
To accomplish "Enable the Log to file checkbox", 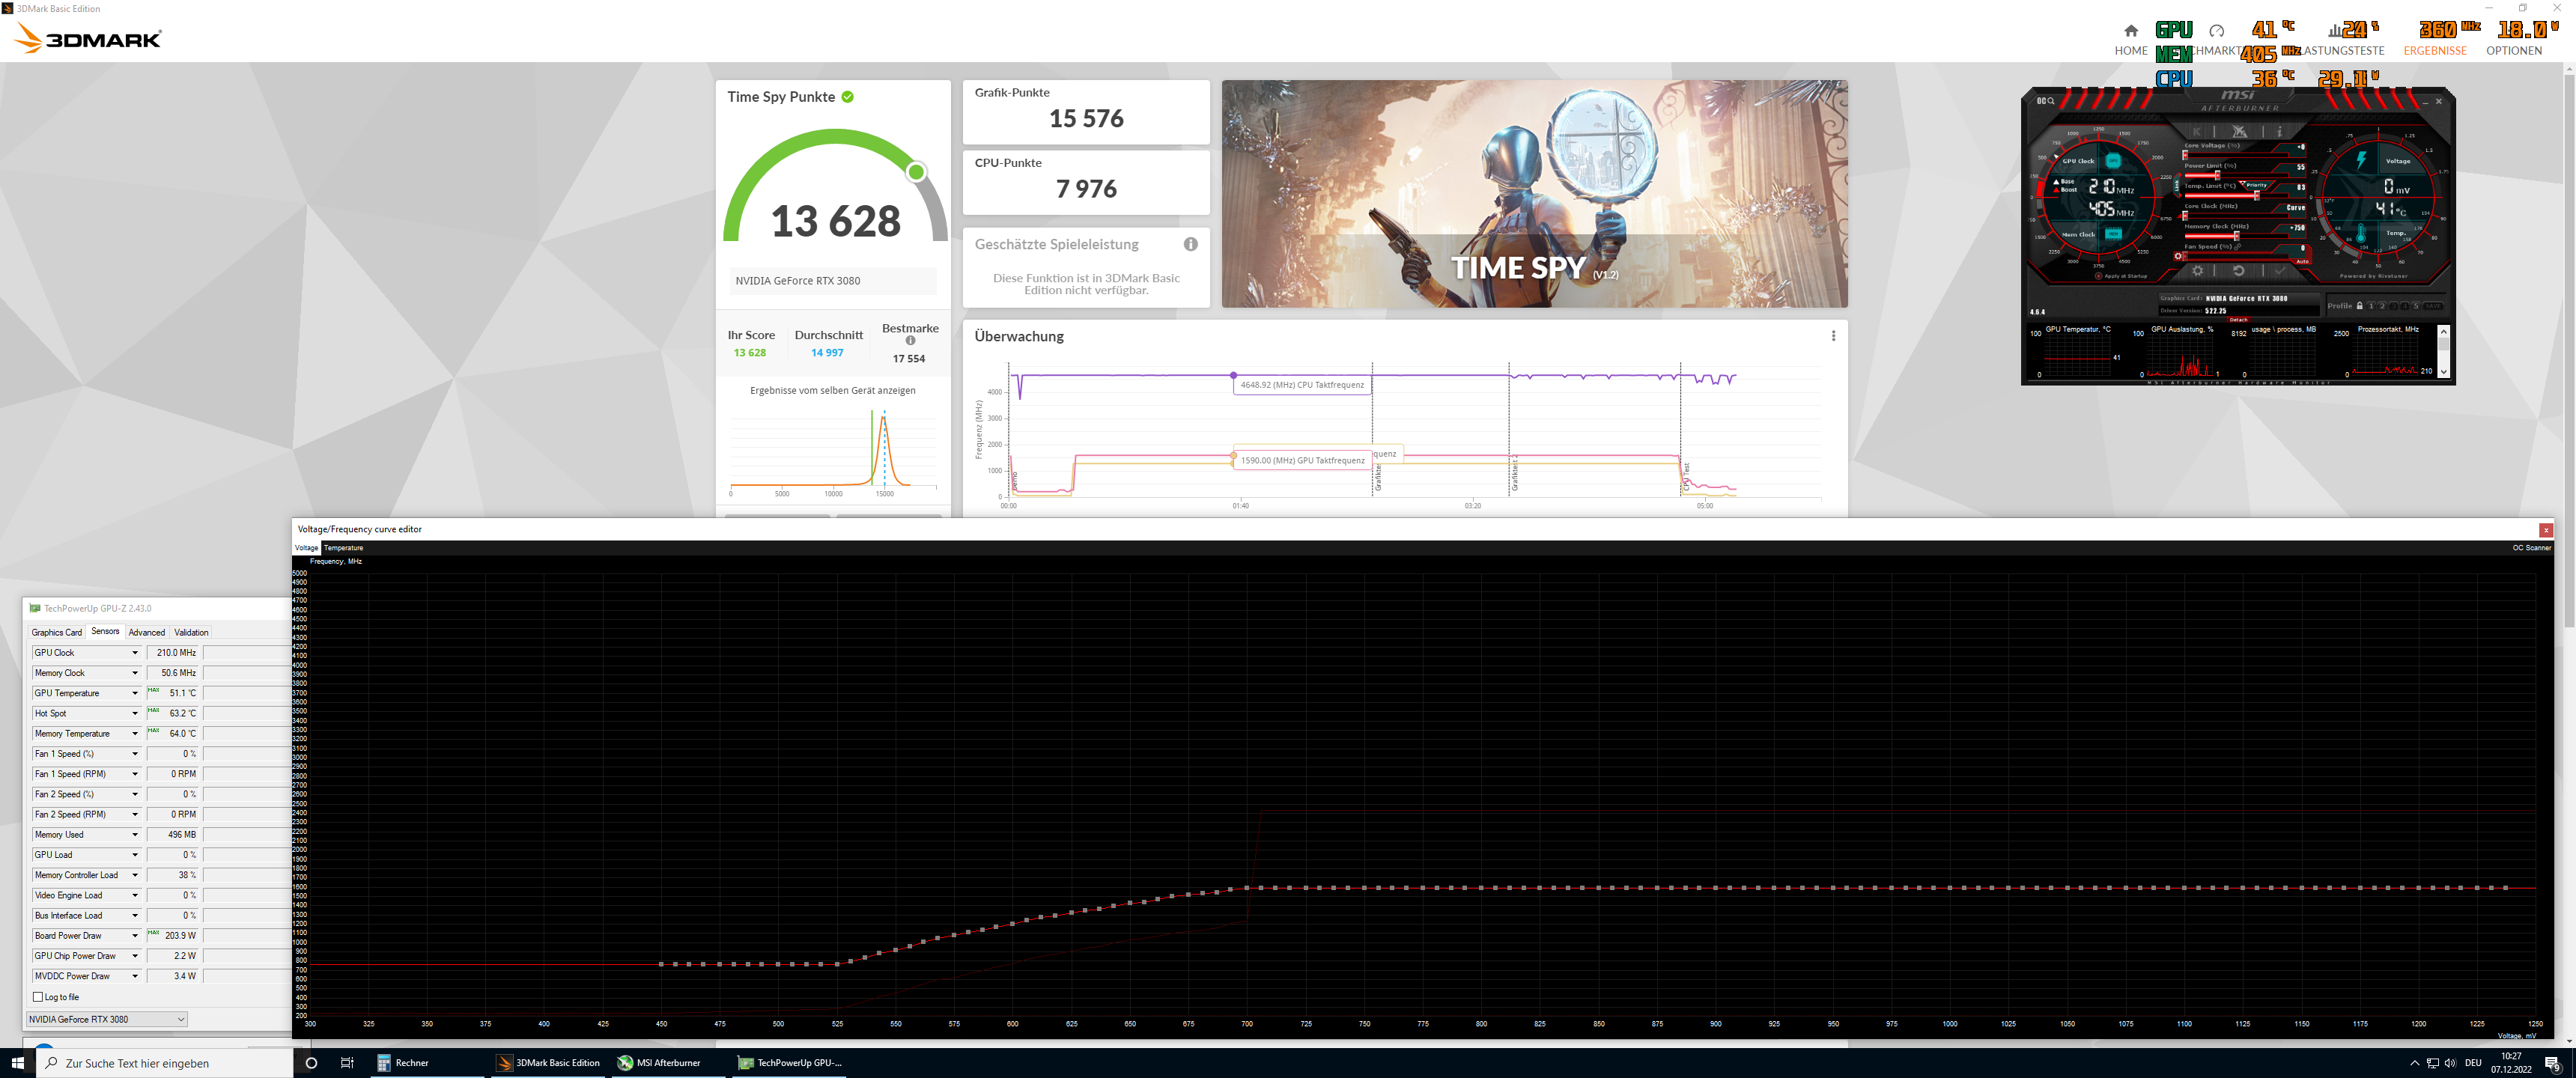I will (38, 997).
